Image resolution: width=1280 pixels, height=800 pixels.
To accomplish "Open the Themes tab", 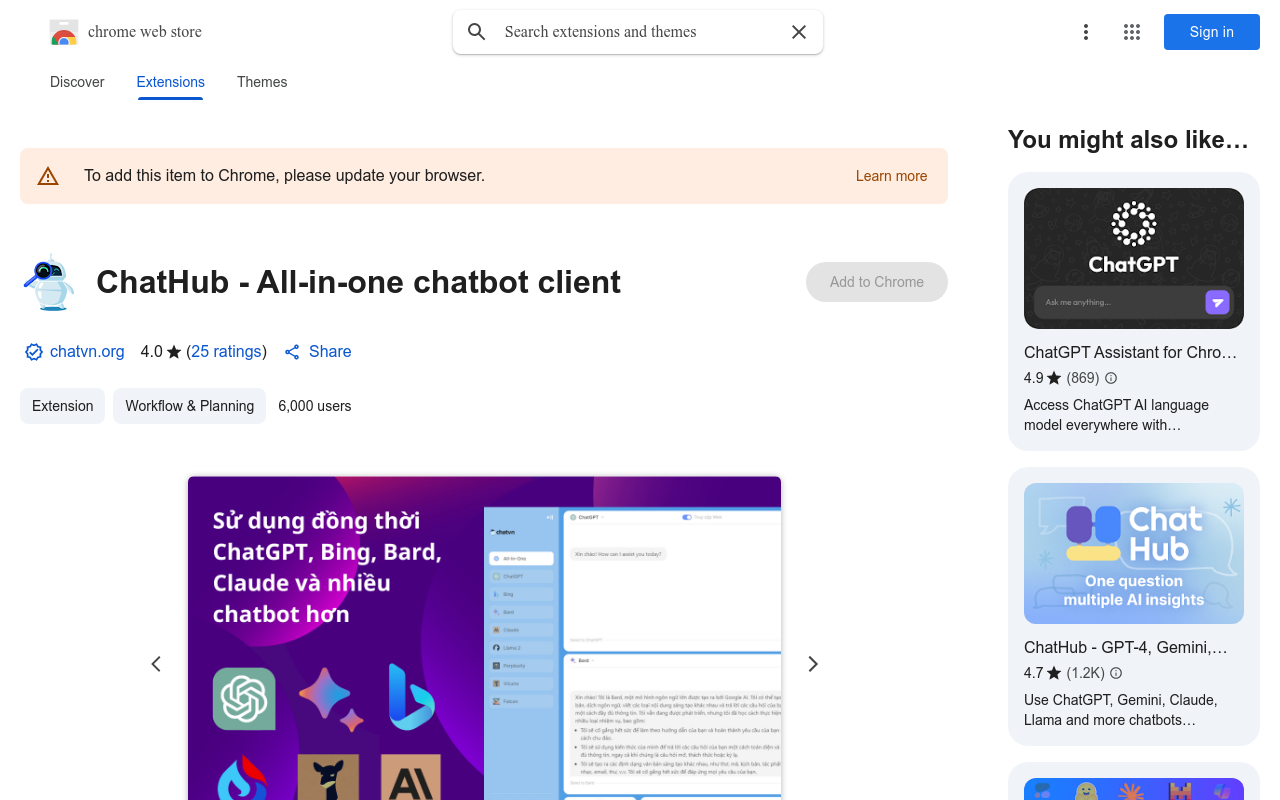I will pos(262,82).
